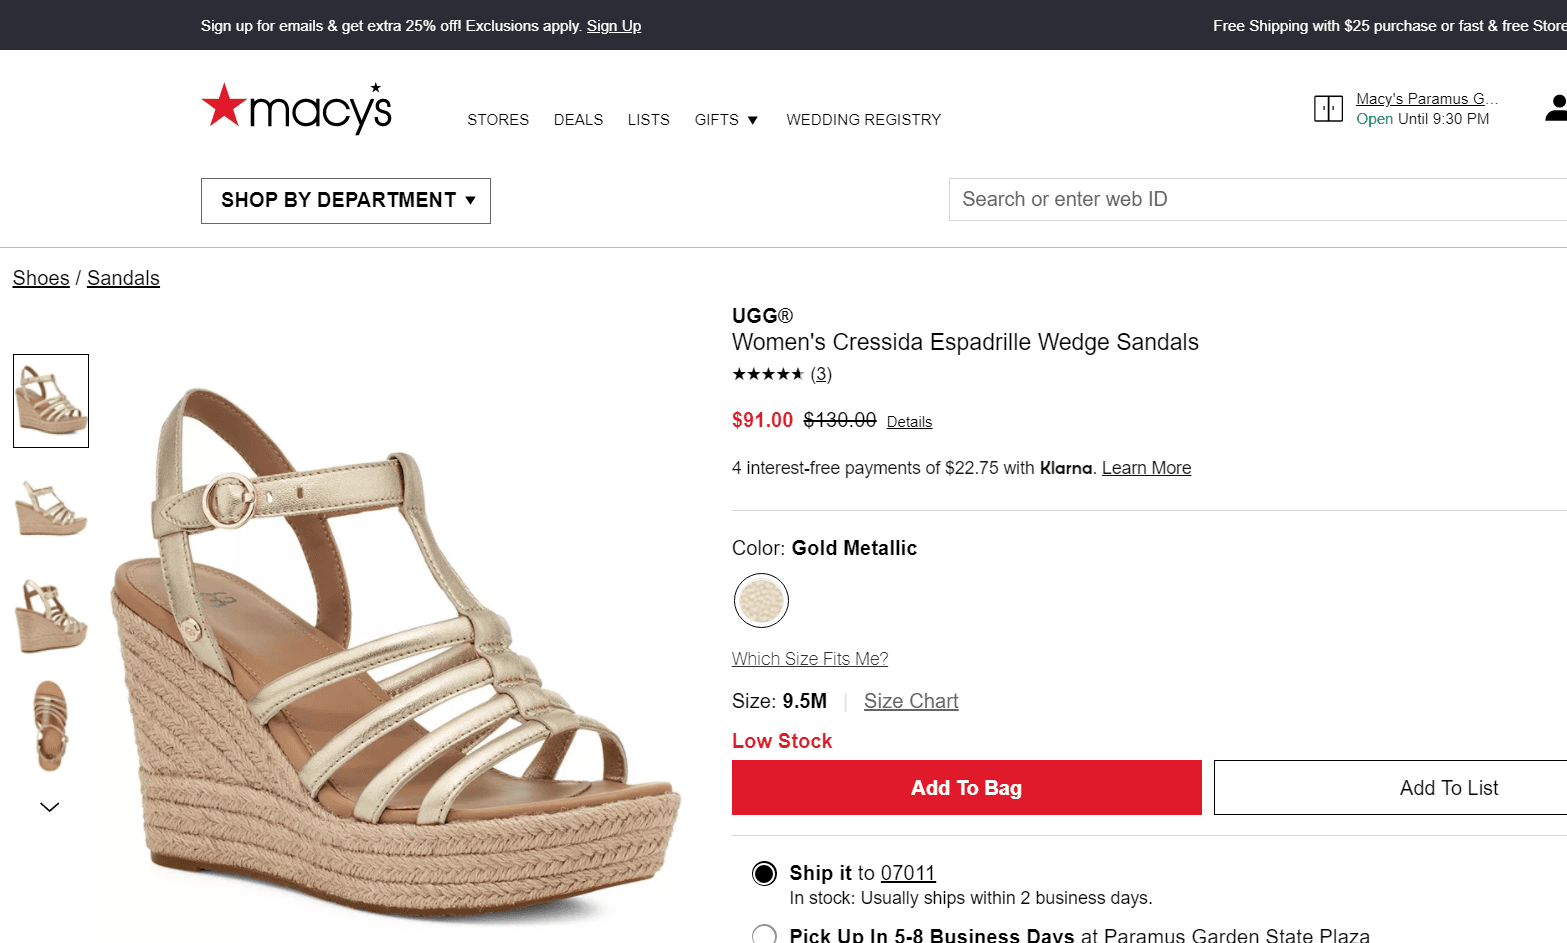View the top-down sandal thumbnail

51,725
